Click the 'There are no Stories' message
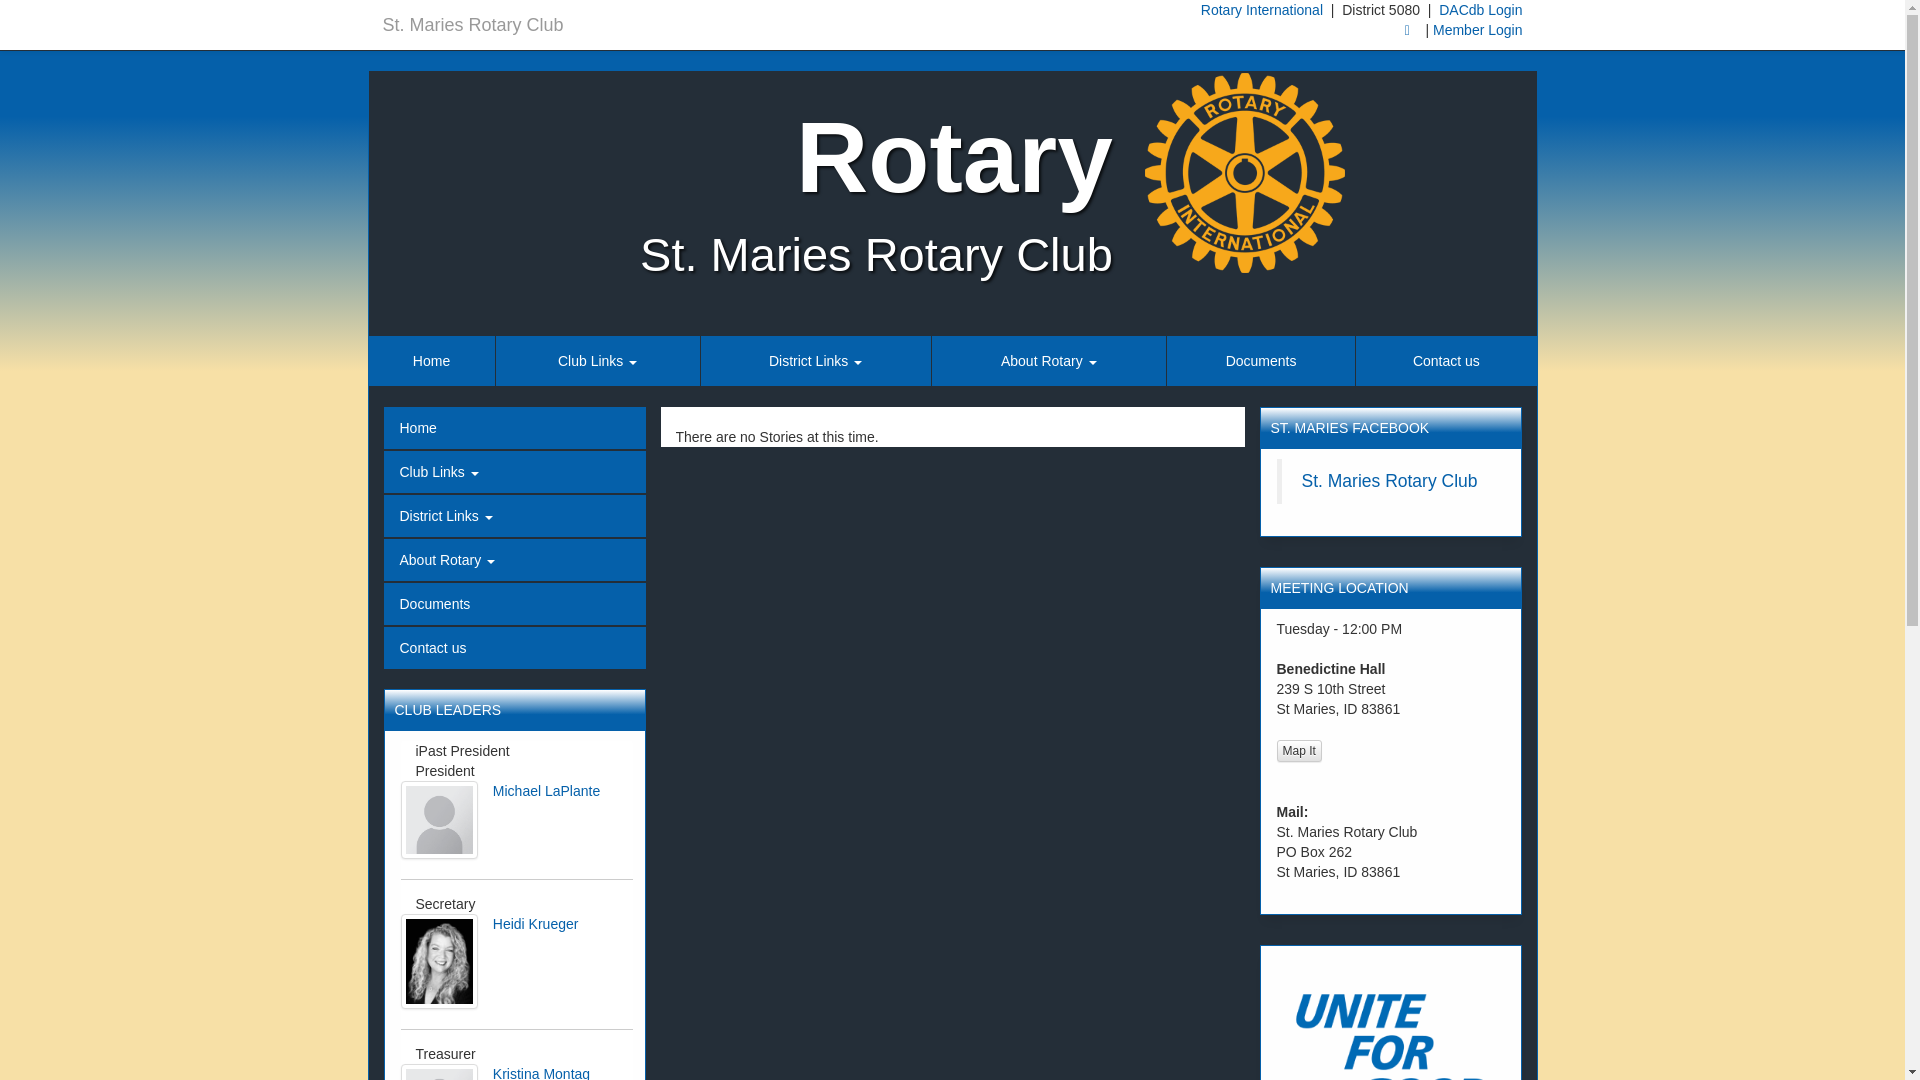 pyautogui.click(x=776, y=437)
